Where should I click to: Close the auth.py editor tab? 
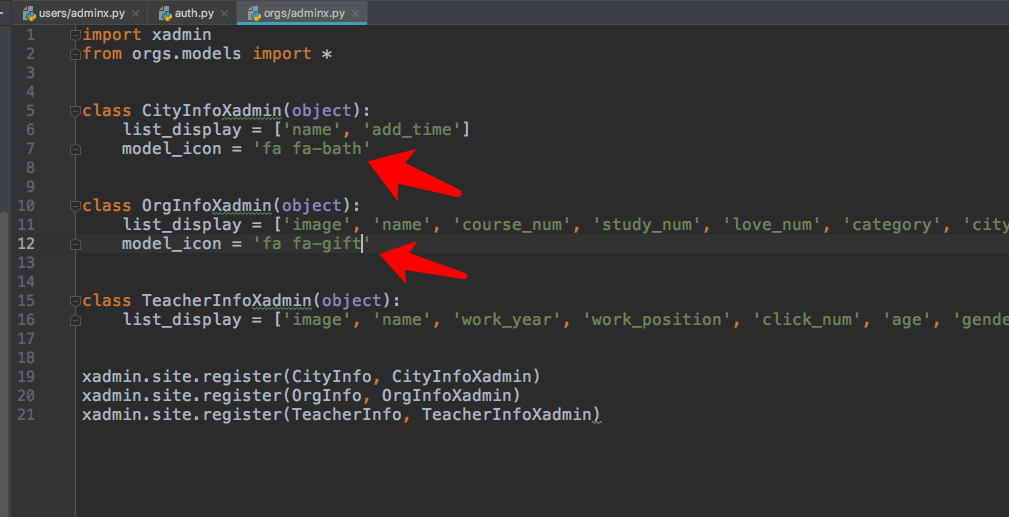point(225,14)
